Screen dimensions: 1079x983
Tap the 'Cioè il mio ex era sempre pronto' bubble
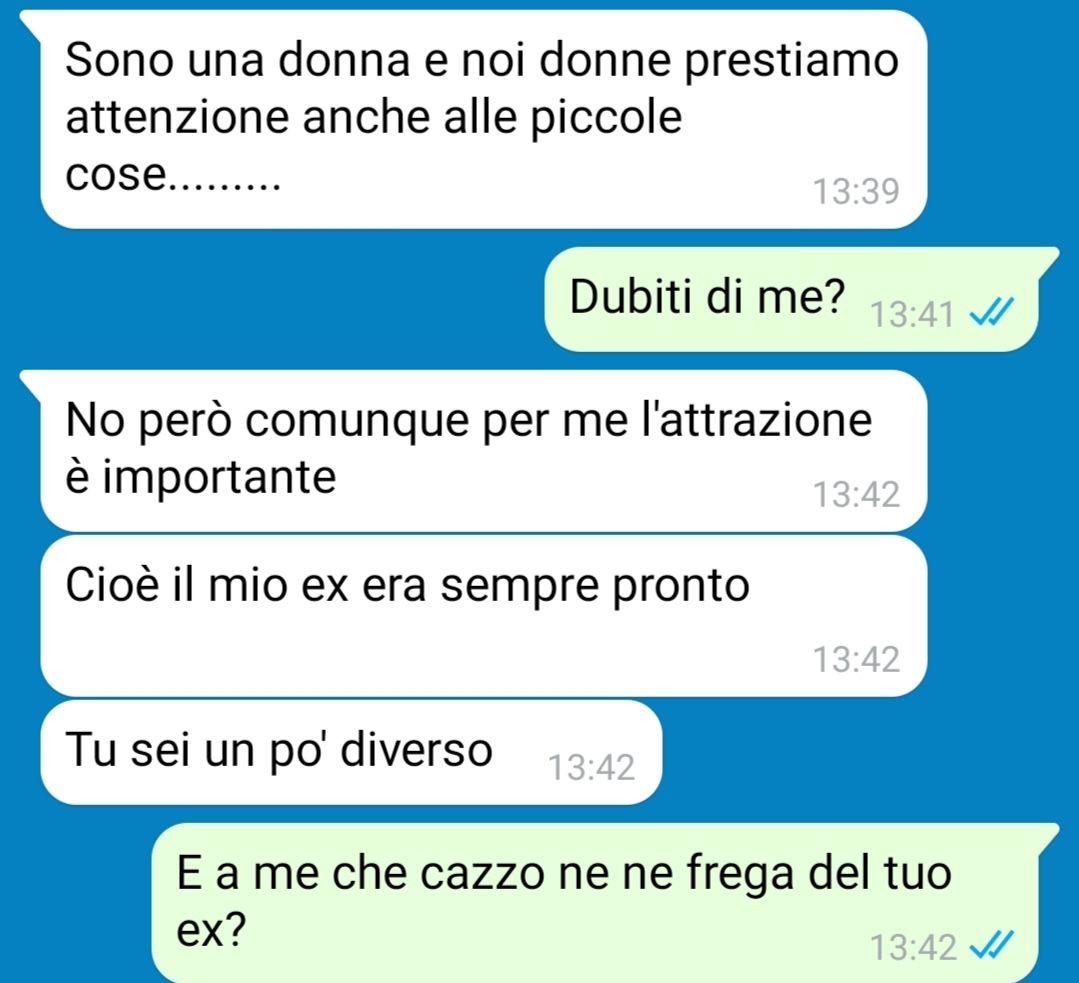pyautogui.click(x=483, y=616)
